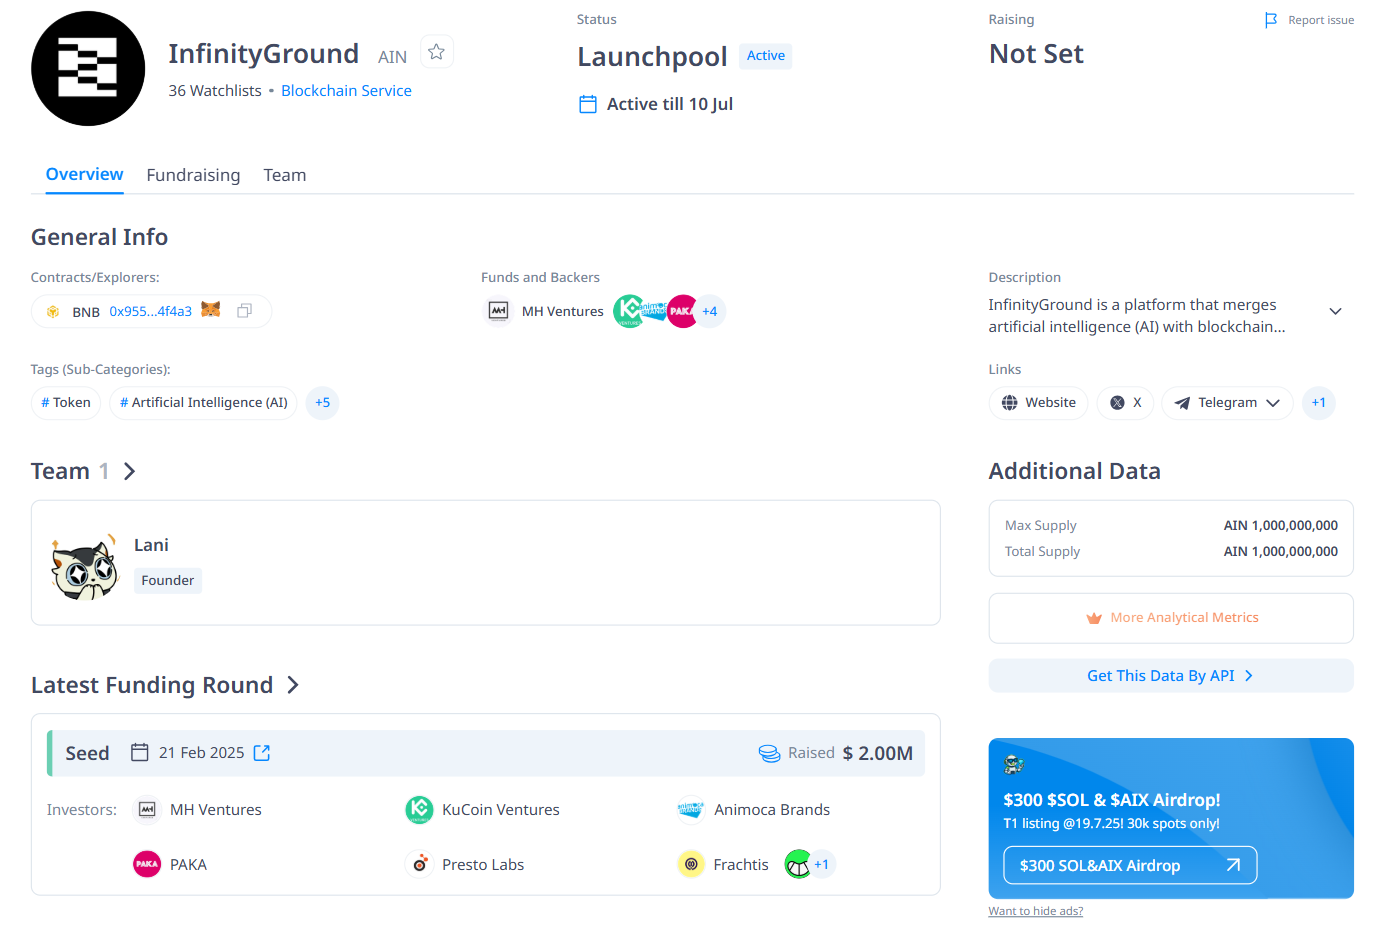Click the Active status badge
The image size is (1383, 929).
tap(766, 56)
